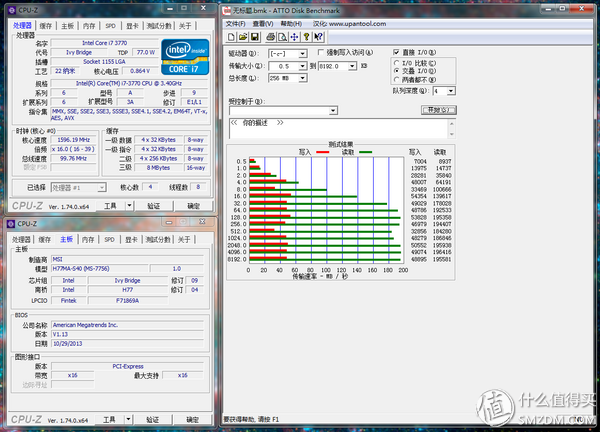Viewport: 600px width, 432px height.
Task: Click the ATTO Disk Benchmark title bar icon
Action: 227,10
